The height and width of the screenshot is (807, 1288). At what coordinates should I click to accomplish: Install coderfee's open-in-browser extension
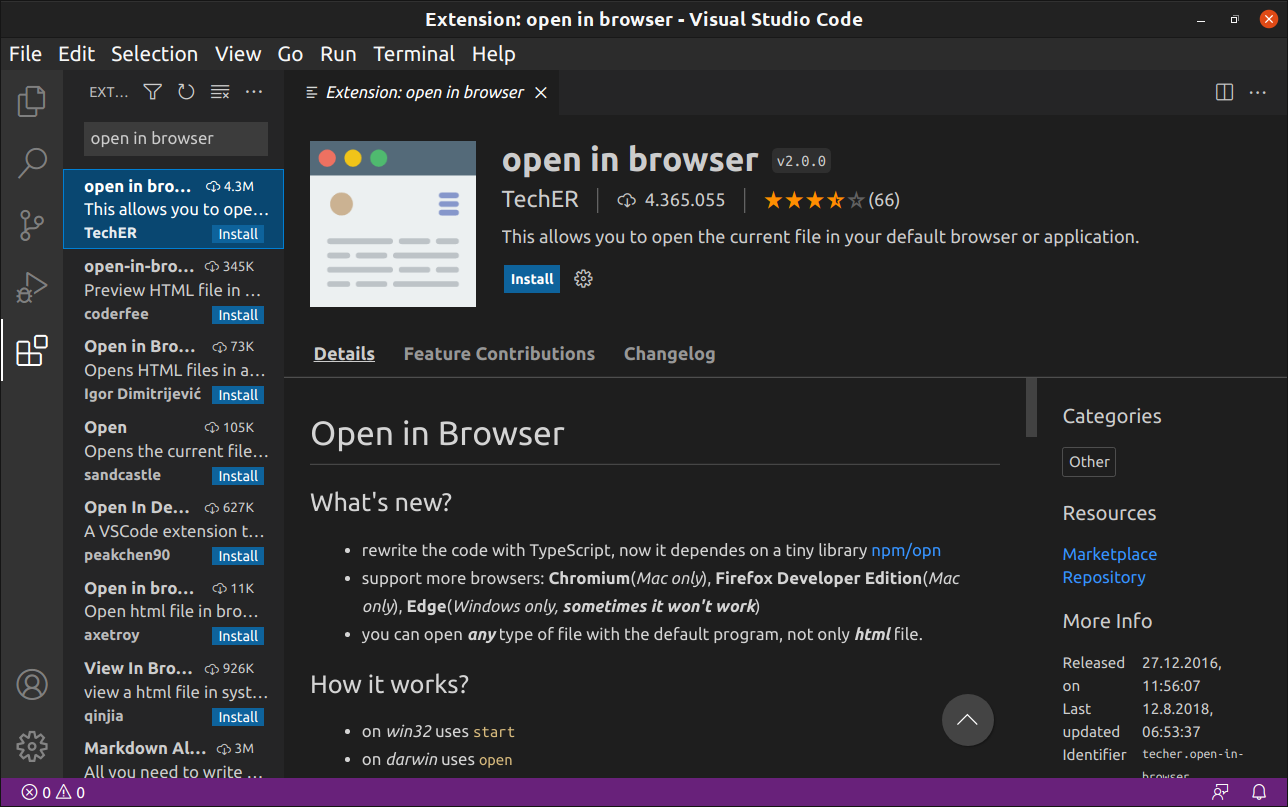click(238, 315)
